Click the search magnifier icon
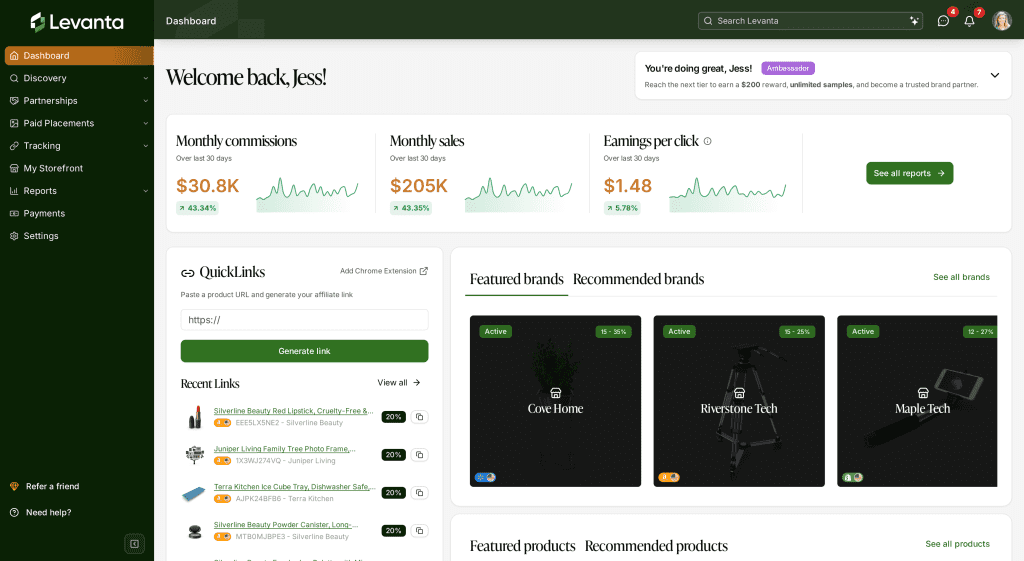Image resolution: width=1024 pixels, height=561 pixels. pos(708,21)
